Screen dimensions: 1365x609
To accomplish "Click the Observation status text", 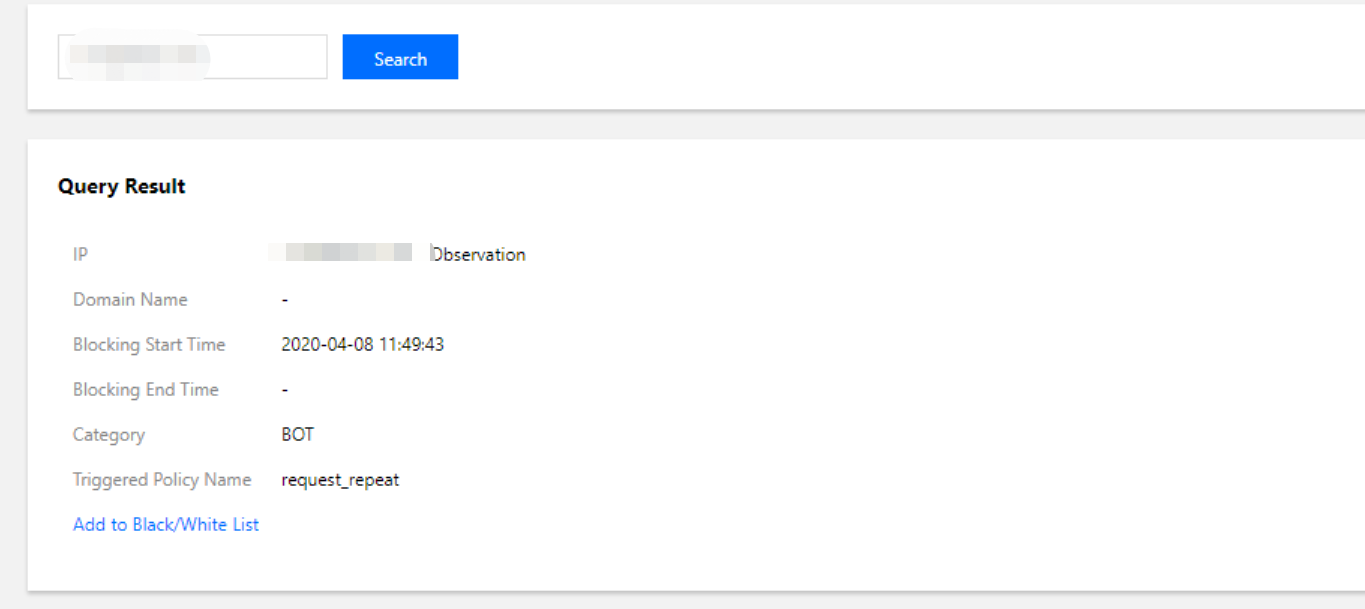I will point(478,254).
